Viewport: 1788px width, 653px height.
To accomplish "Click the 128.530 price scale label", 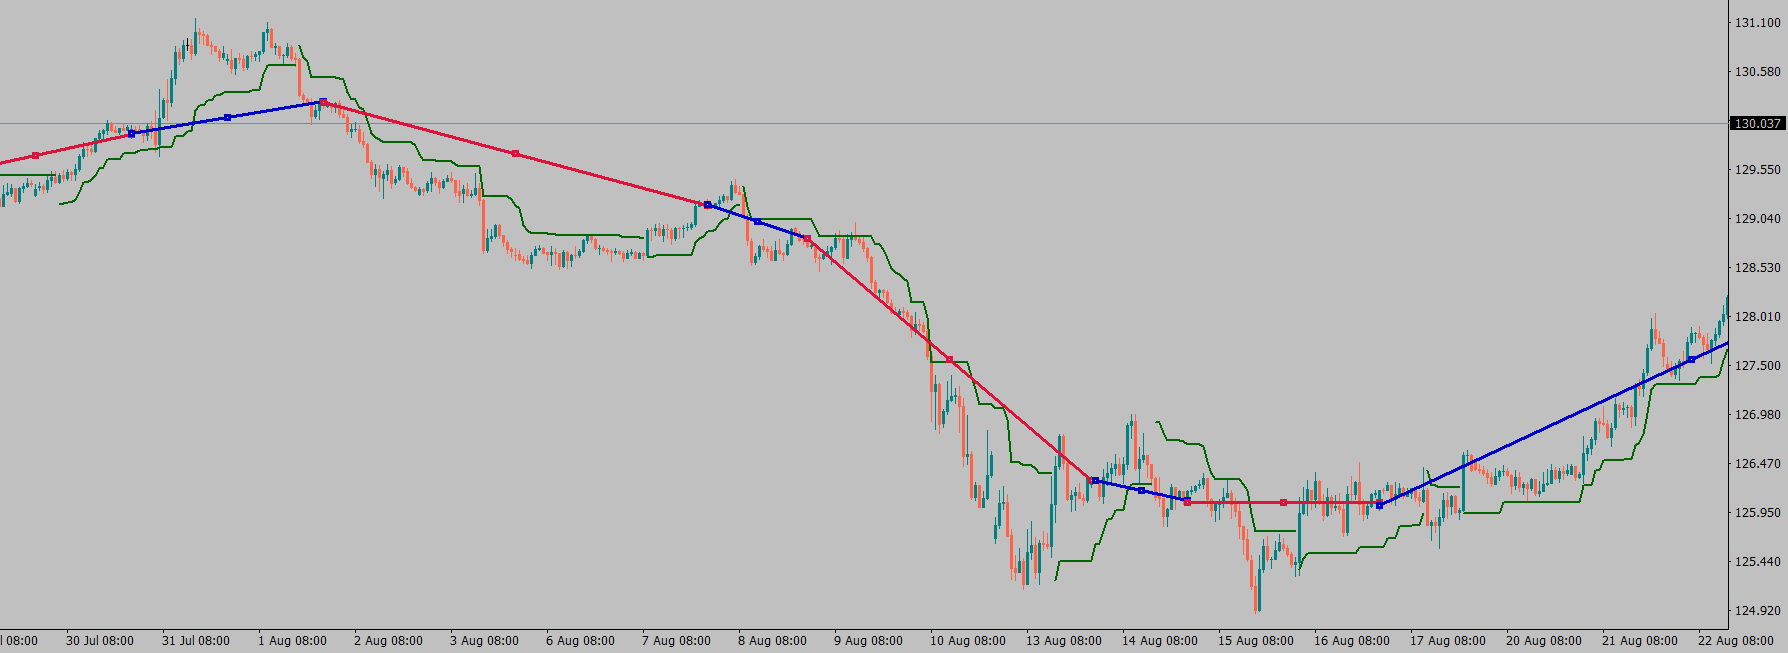I will click(x=1757, y=268).
